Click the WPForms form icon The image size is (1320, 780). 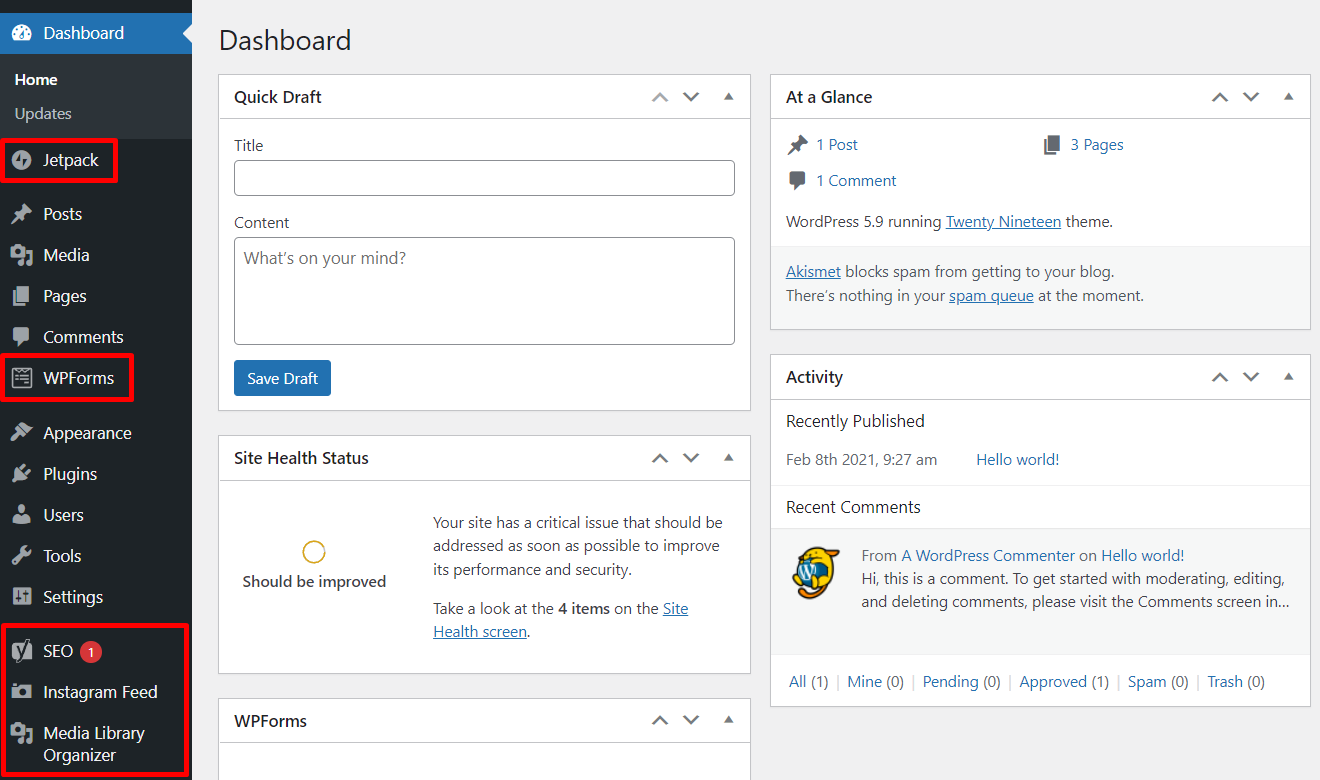[22, 378]
